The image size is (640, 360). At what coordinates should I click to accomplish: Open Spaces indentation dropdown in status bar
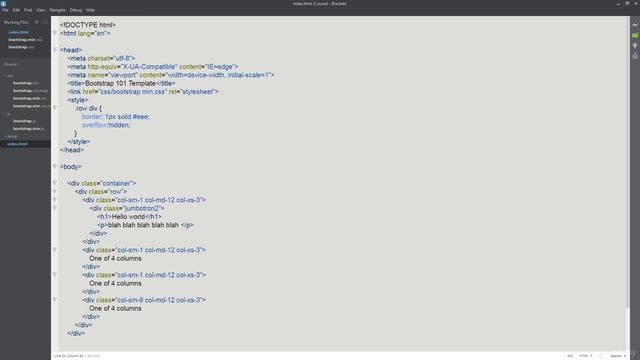pyautogui.click(x=618, y=356)
